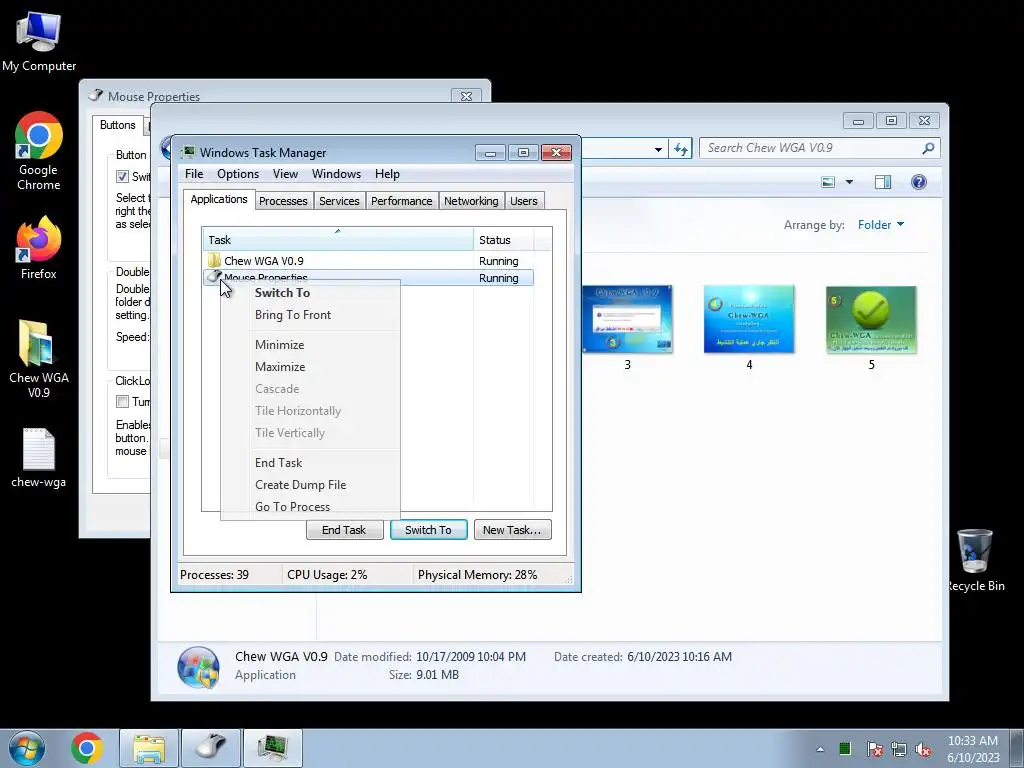Image resolution: width=1024 pixels, height=768 pixels.
Task: Select Task Manager taskbar button
Action: coord(273,748)
